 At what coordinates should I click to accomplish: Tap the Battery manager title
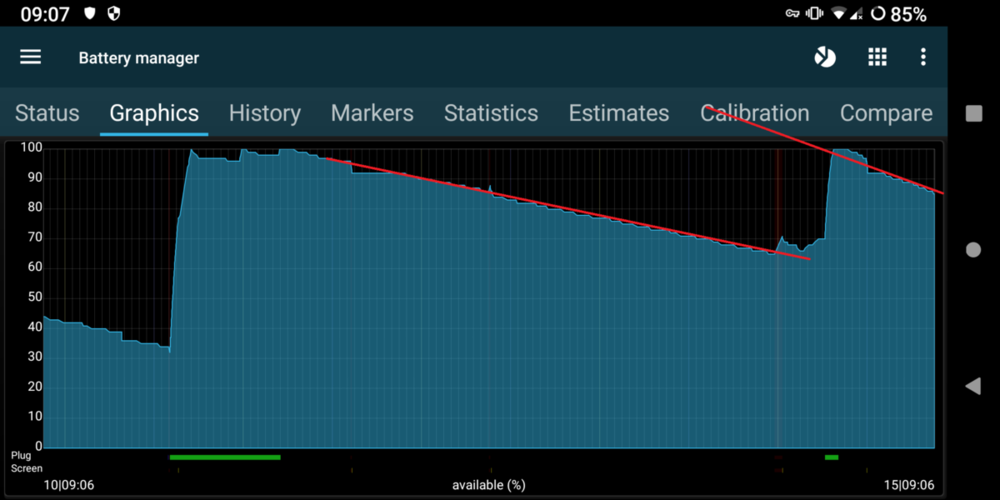coord(139,58)
